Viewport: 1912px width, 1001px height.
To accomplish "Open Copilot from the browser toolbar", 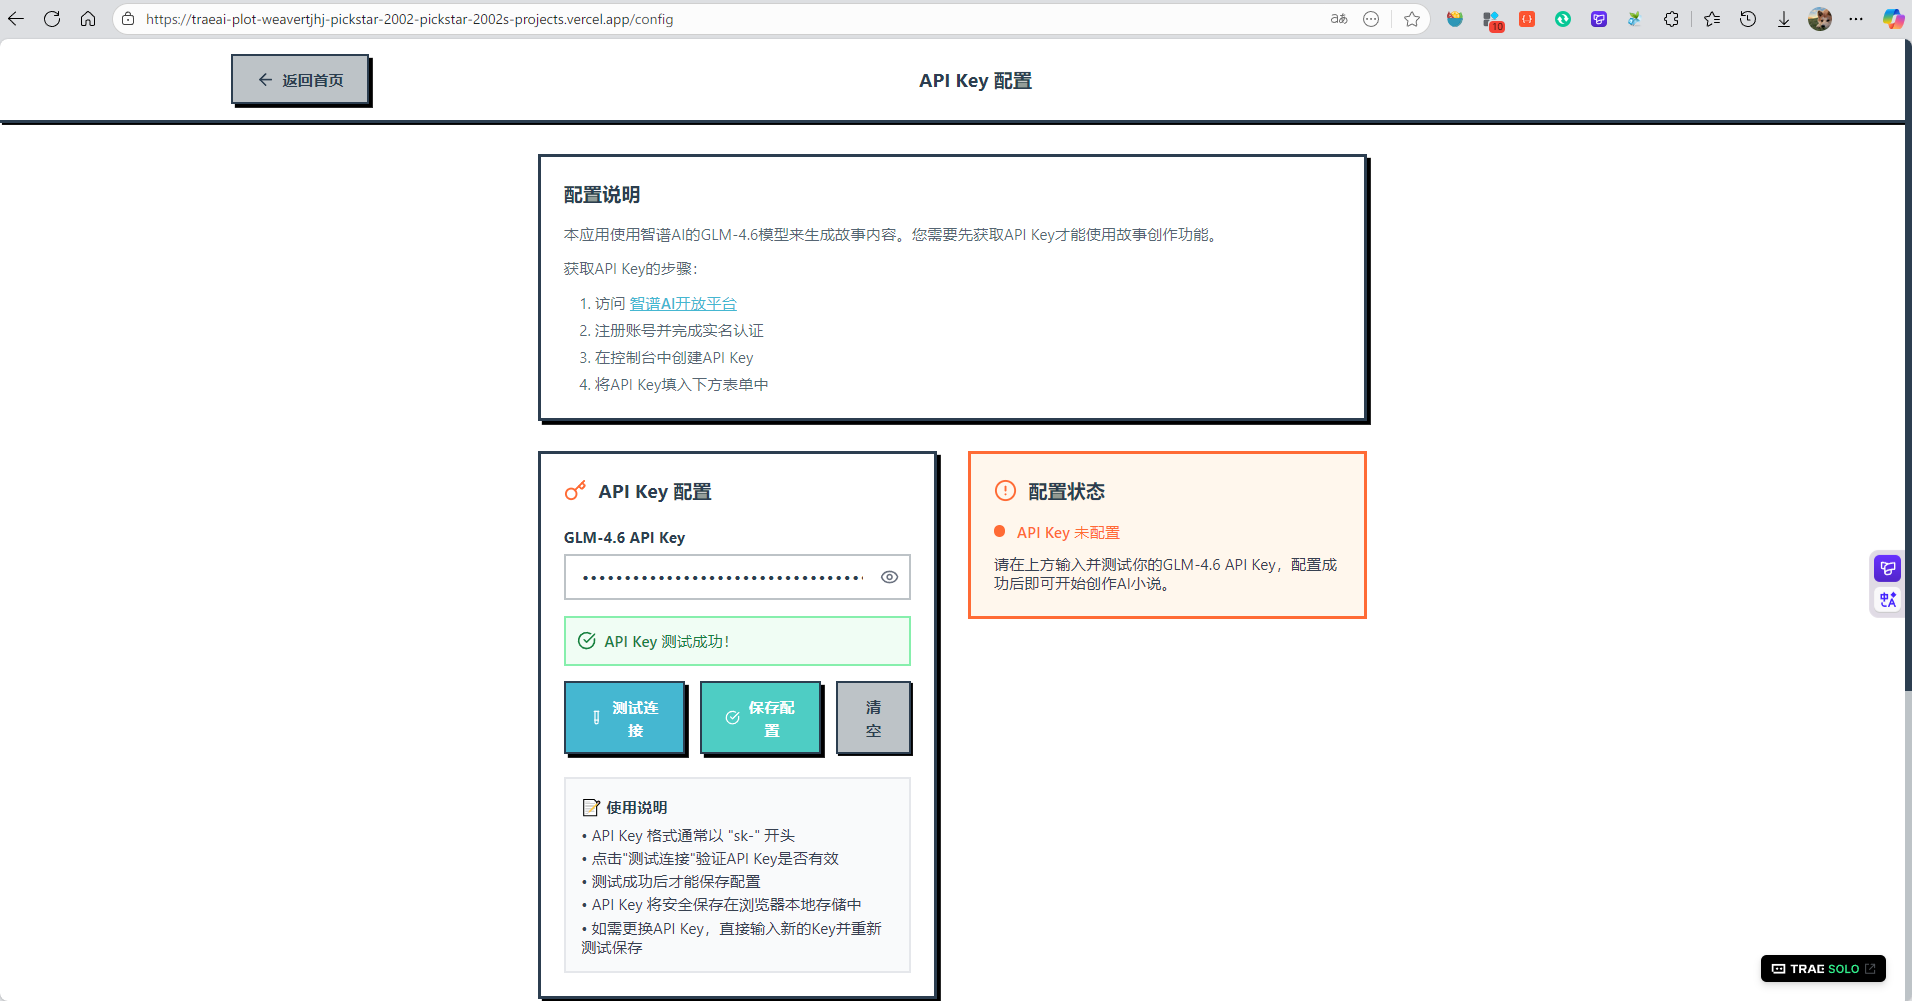I will click(x=1892, y=19).
